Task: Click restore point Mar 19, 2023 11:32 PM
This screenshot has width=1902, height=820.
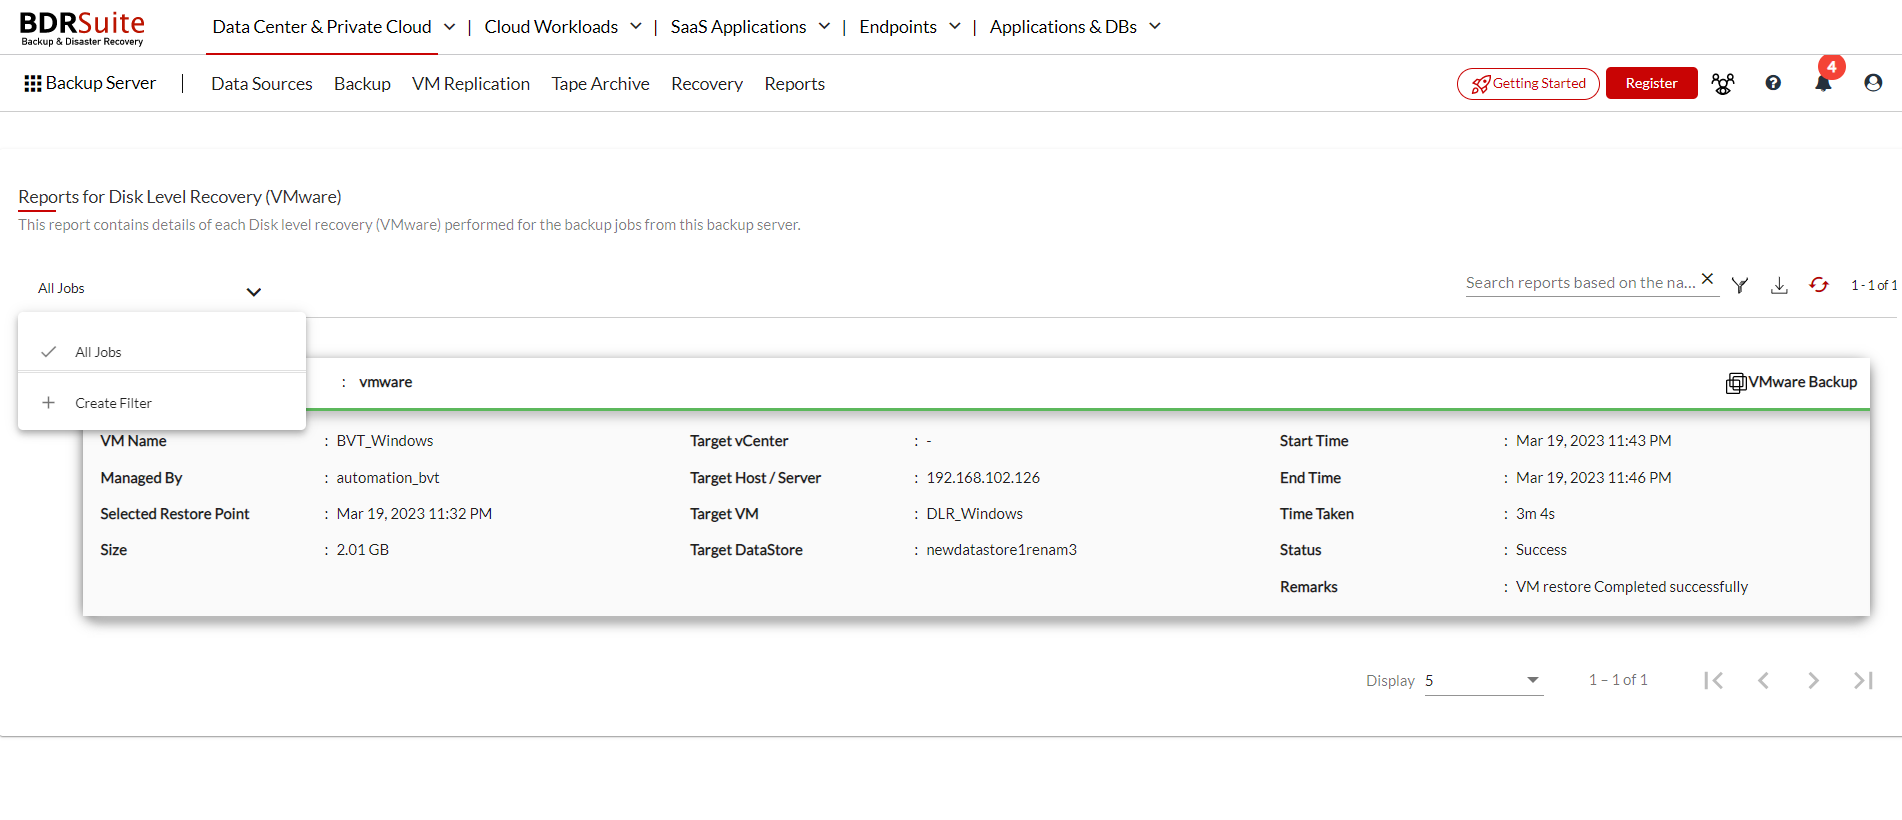Action: click(x=414, y=514)
